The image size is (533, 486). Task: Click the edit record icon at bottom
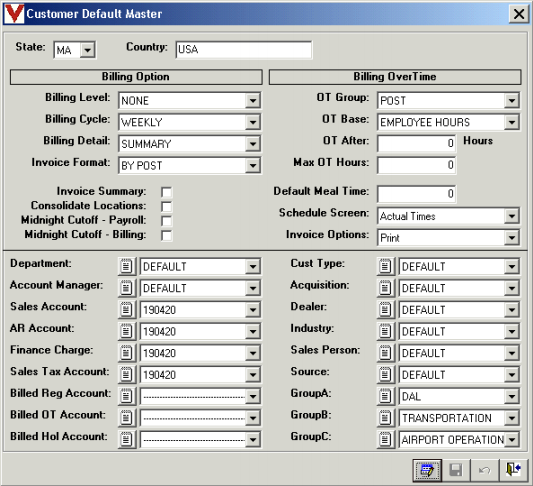427,470
